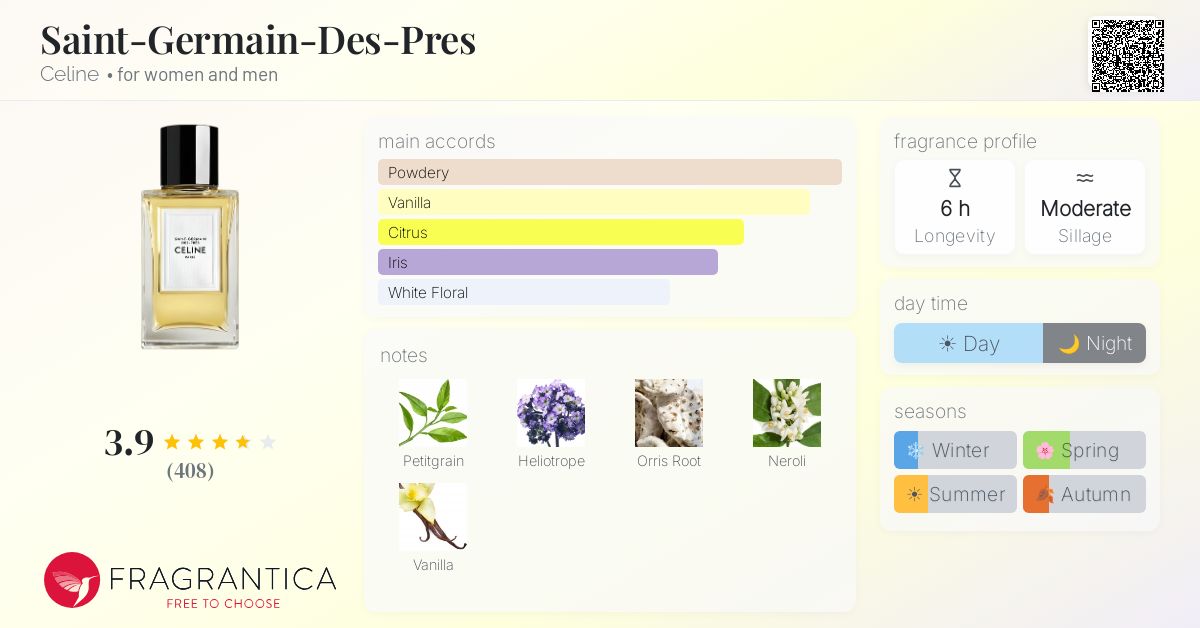Open the Vanilla note image
The height and width of the screenshot is (628, 1200).
[433, 517]
